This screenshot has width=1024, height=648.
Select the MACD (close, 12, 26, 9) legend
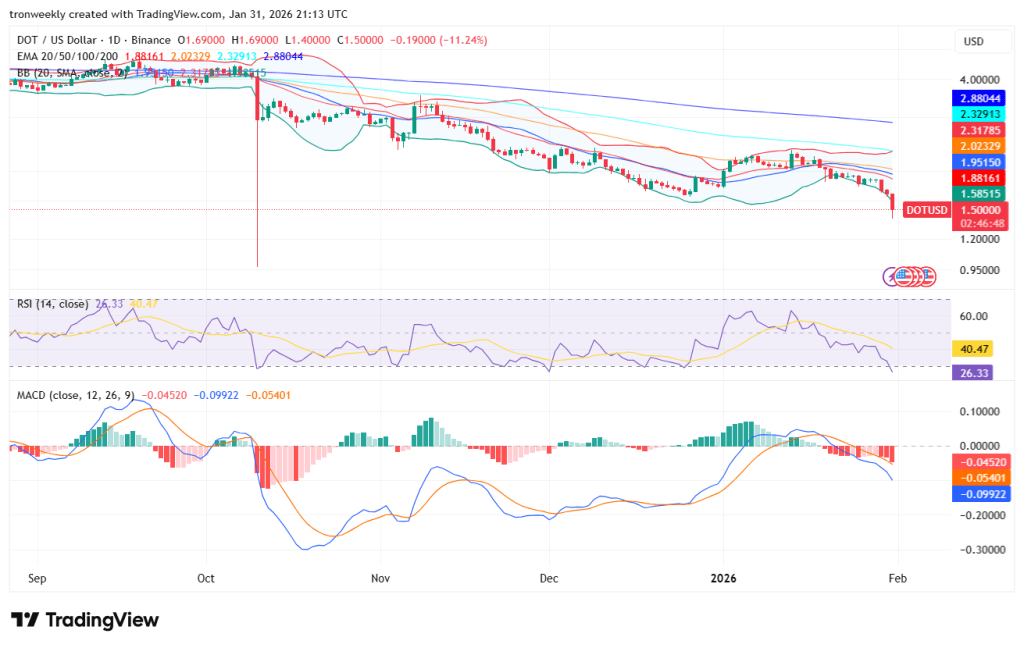[76, 395]
